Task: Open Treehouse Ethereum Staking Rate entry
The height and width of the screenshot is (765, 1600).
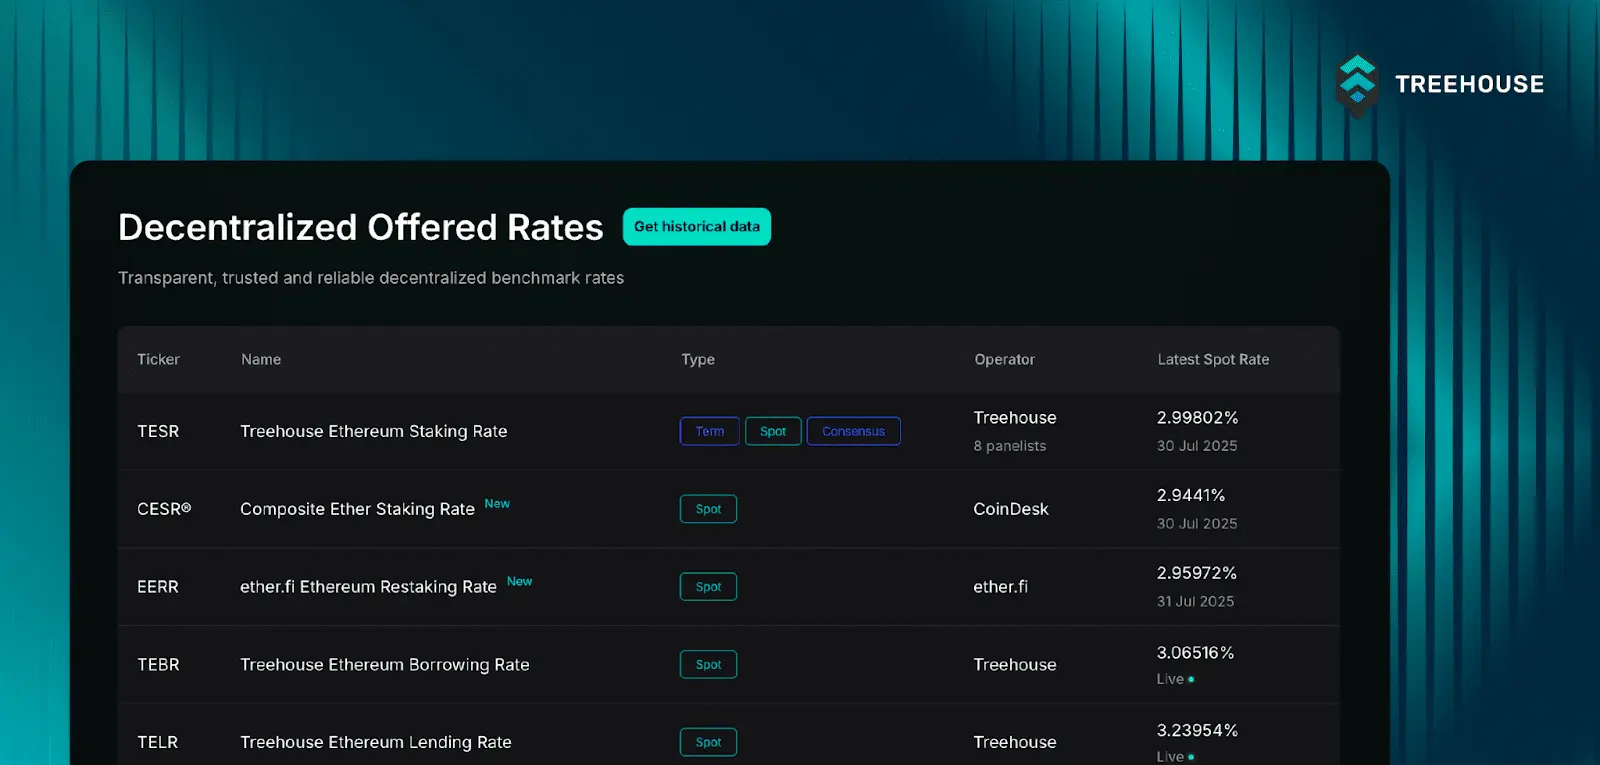Action: click(x=374, y=431)
